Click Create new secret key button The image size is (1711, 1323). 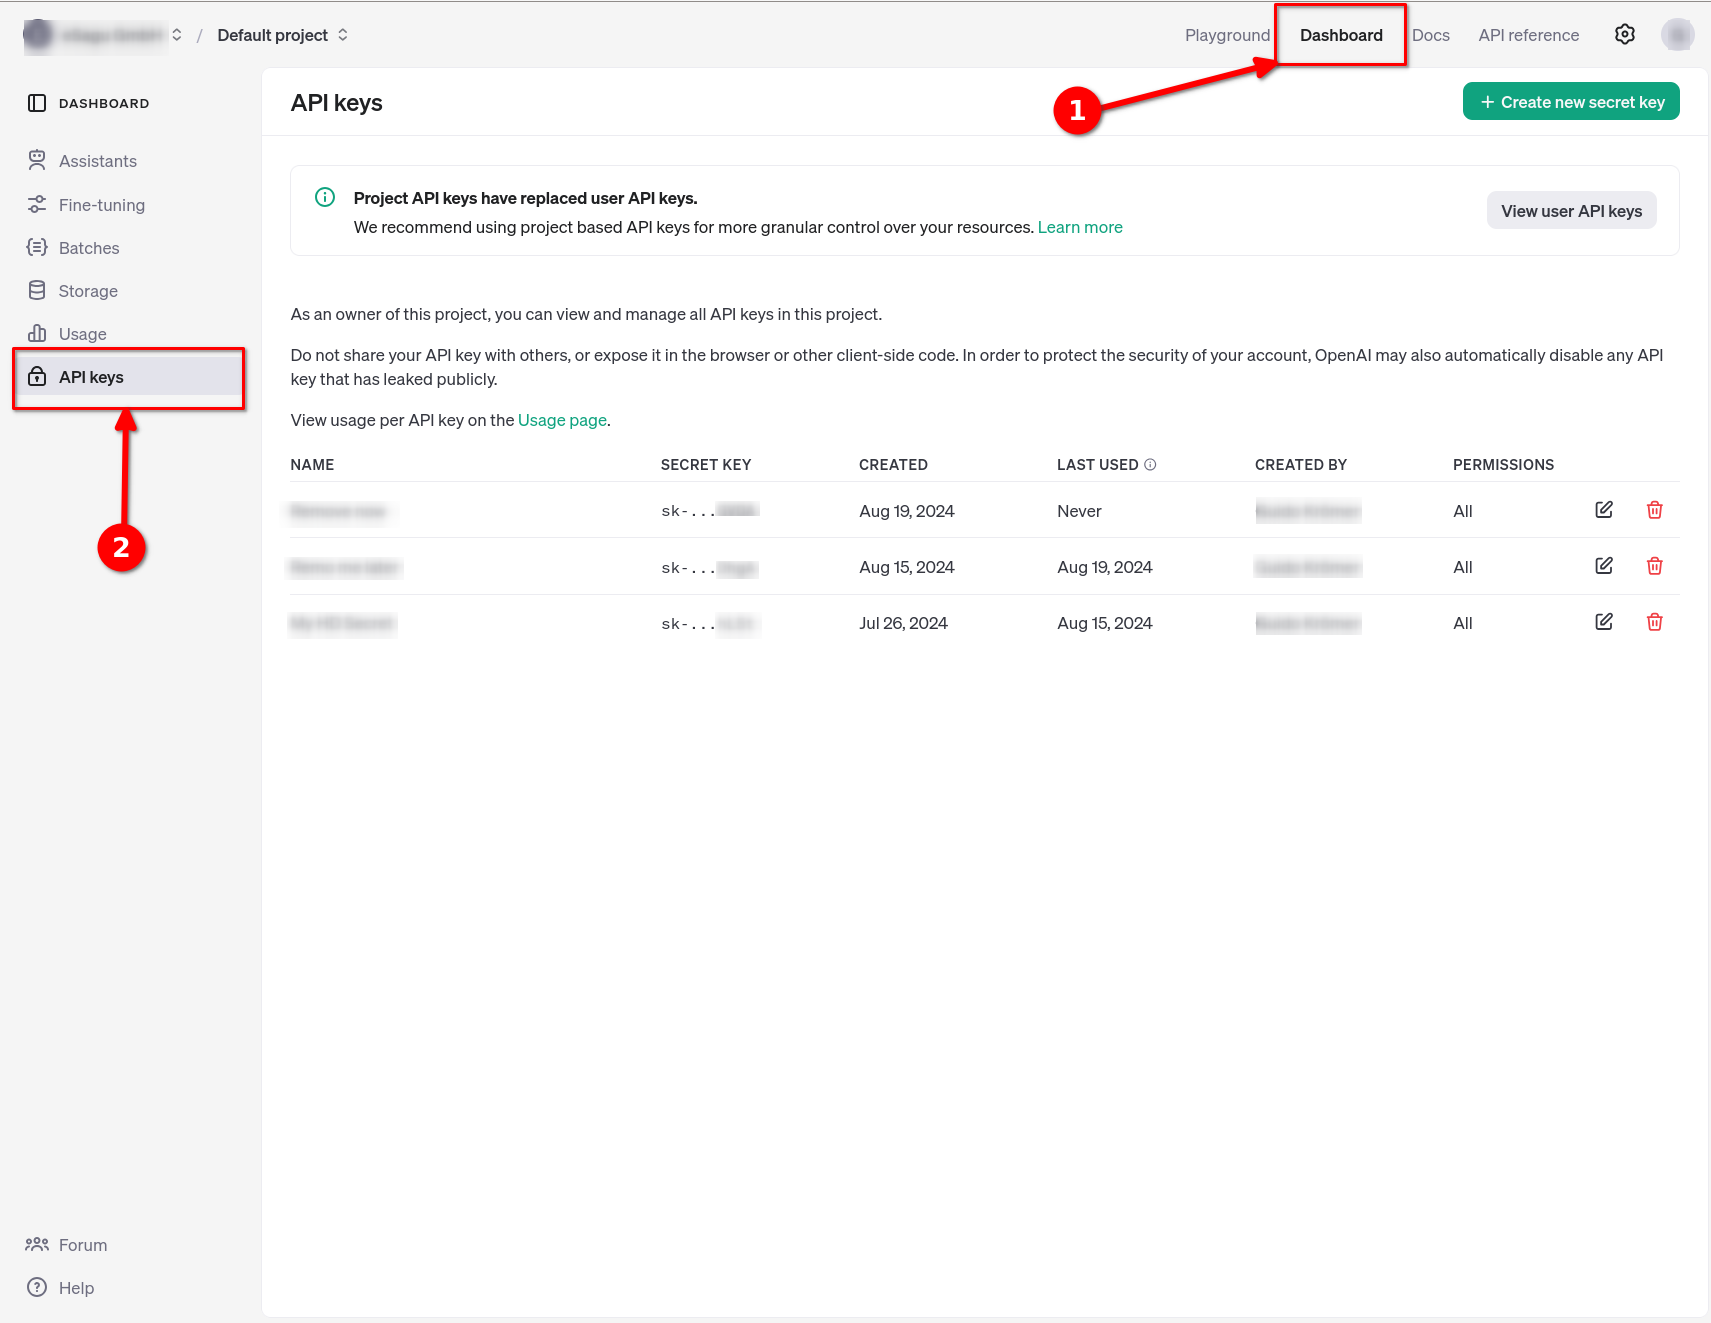click(1570, 102)
